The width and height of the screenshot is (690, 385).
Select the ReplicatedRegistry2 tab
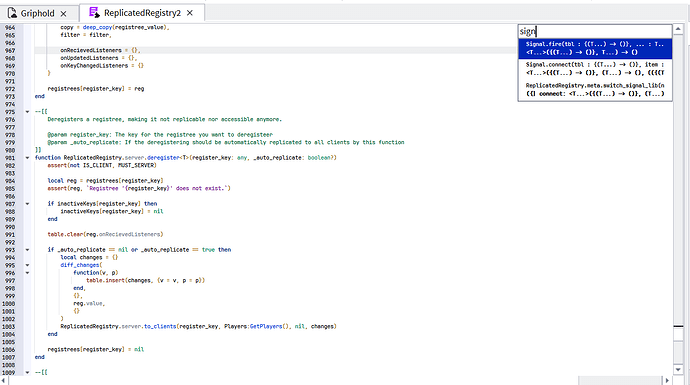[142, 13]
